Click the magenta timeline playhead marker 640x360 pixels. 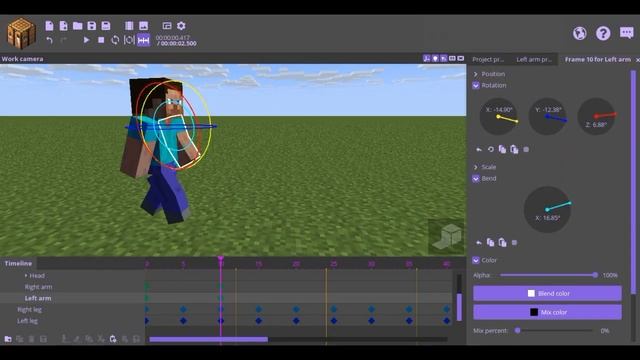(221, 259)
